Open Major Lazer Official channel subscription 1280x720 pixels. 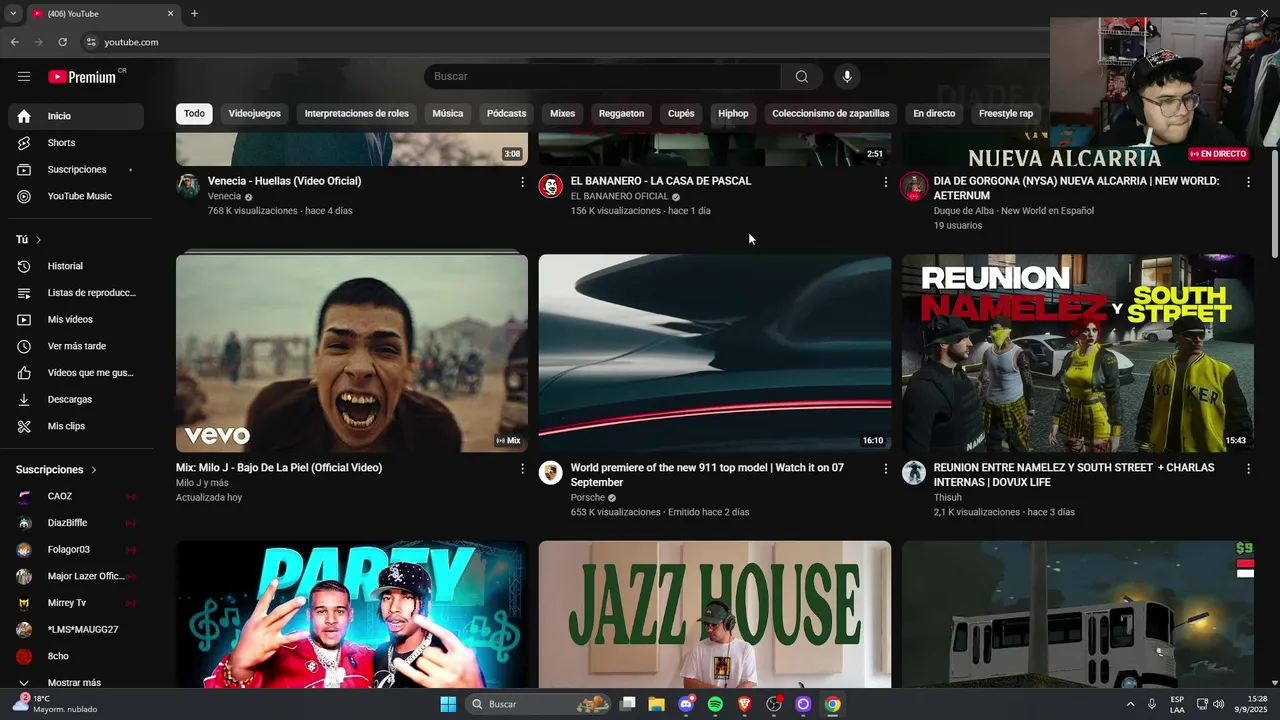[76, 576]
